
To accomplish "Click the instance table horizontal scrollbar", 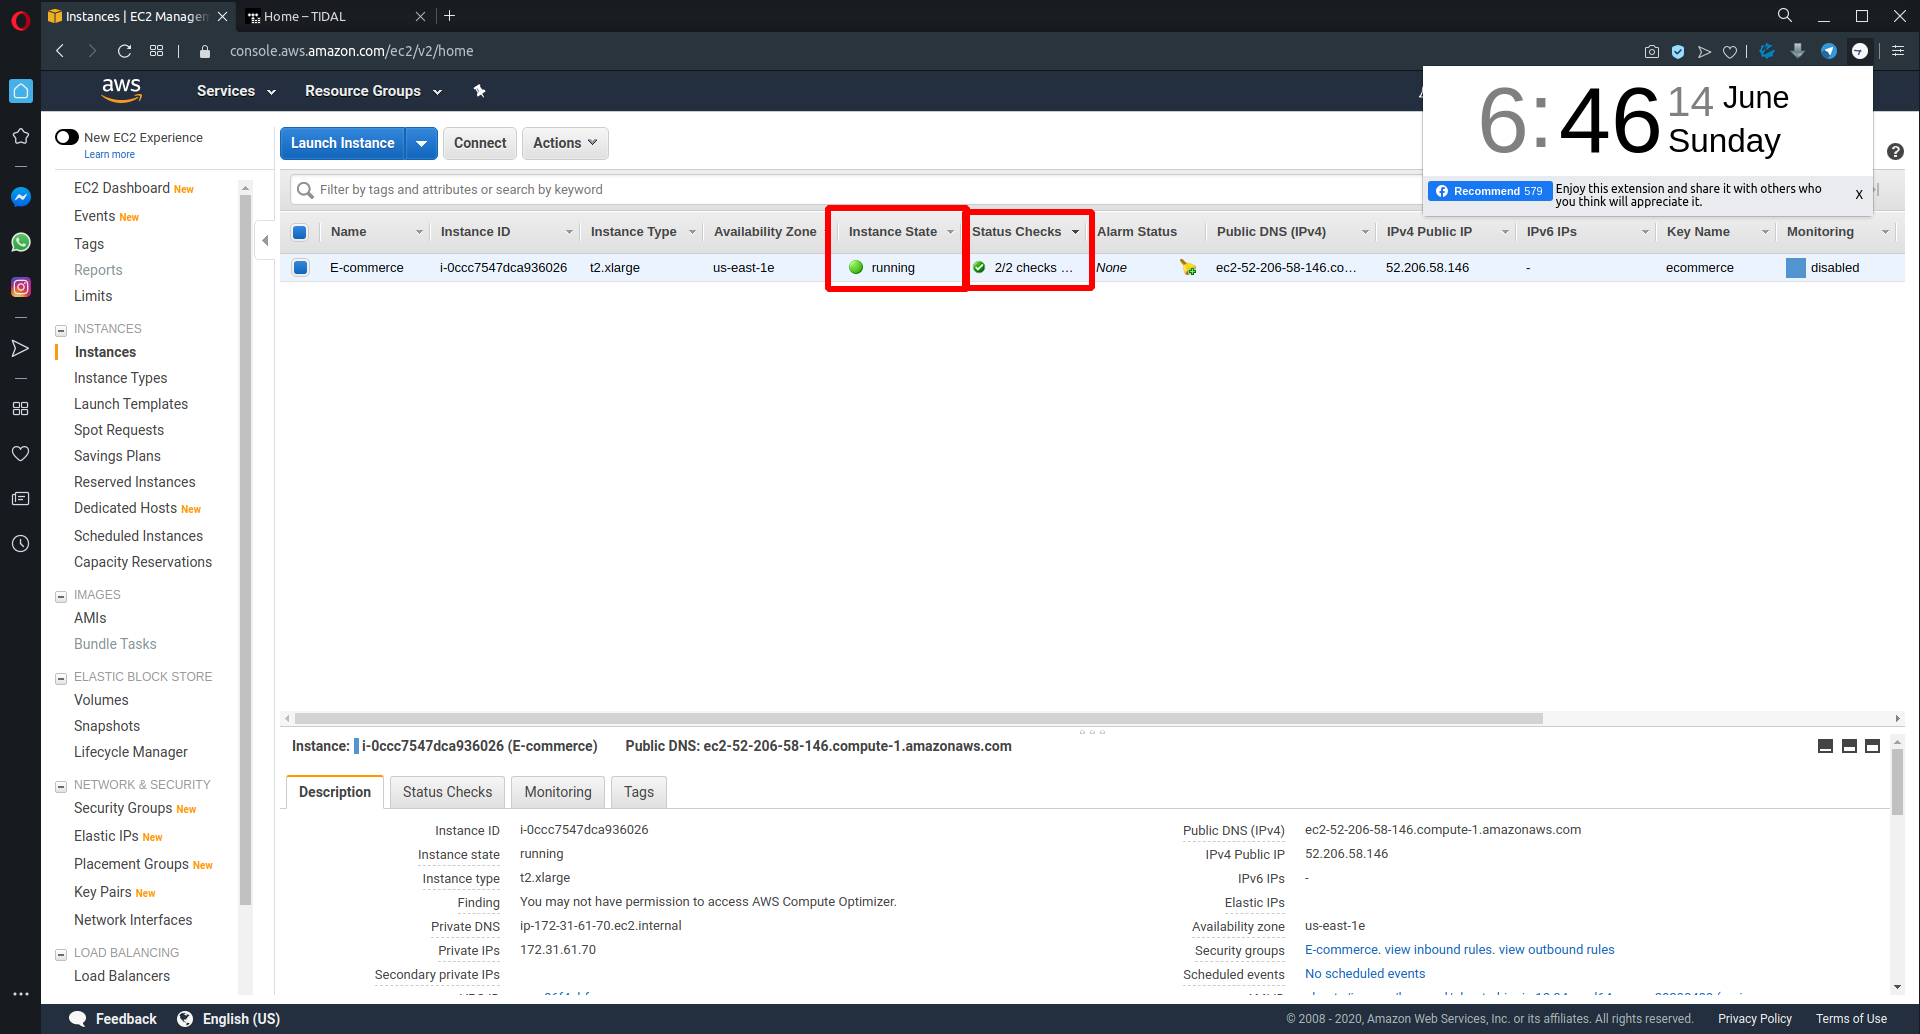I will click(918, 718).
